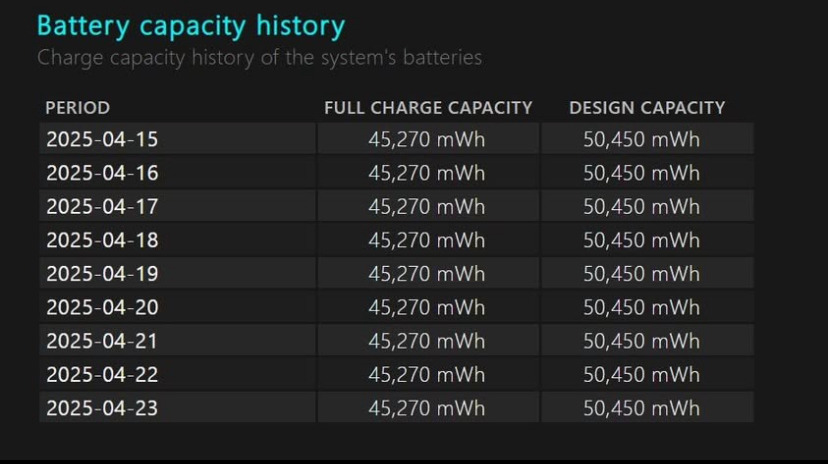
Task: Click the 2025-04-15 period cell
Action: 102,139
